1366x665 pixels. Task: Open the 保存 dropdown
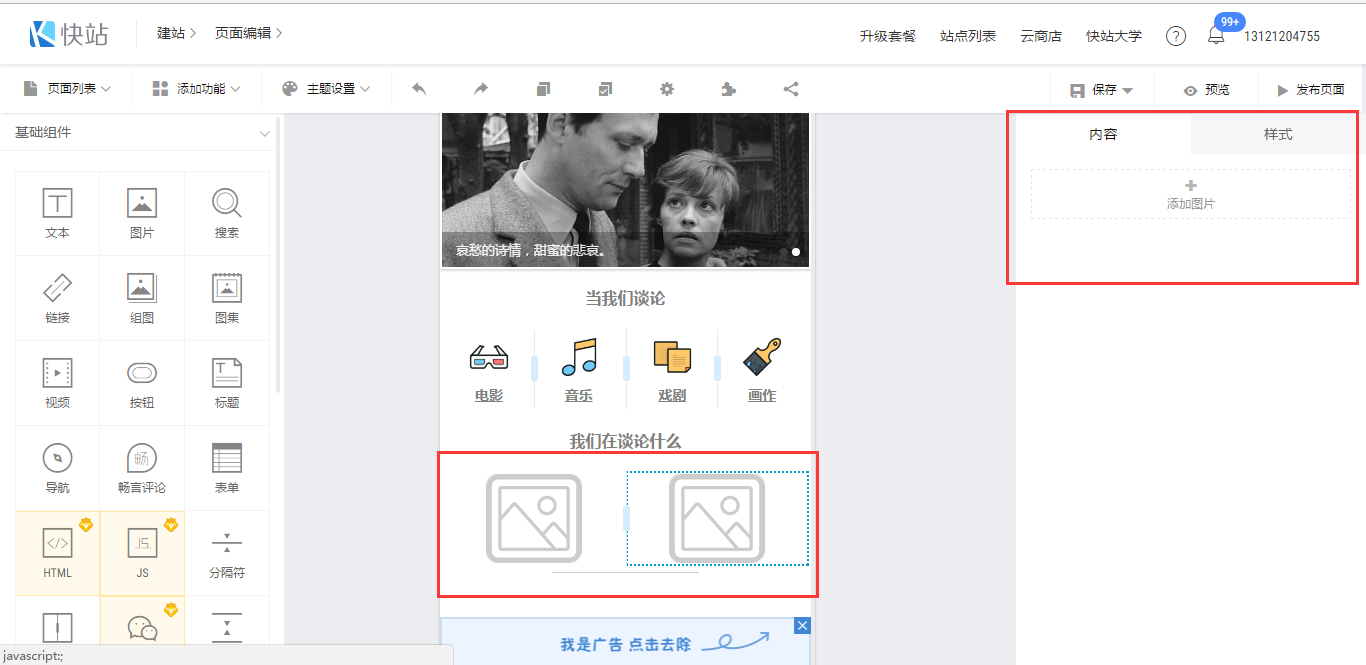[x=1102, y=90]
